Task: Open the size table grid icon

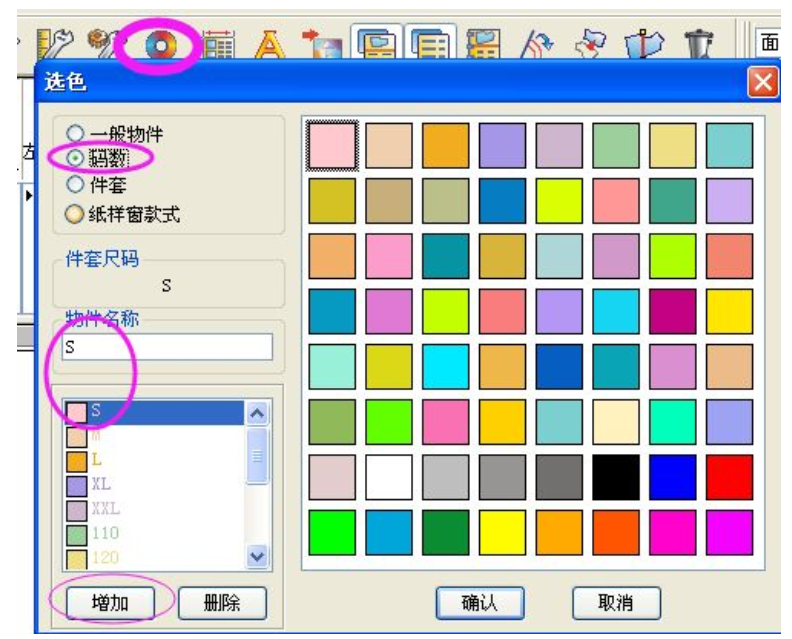Action: click(218, 44)
